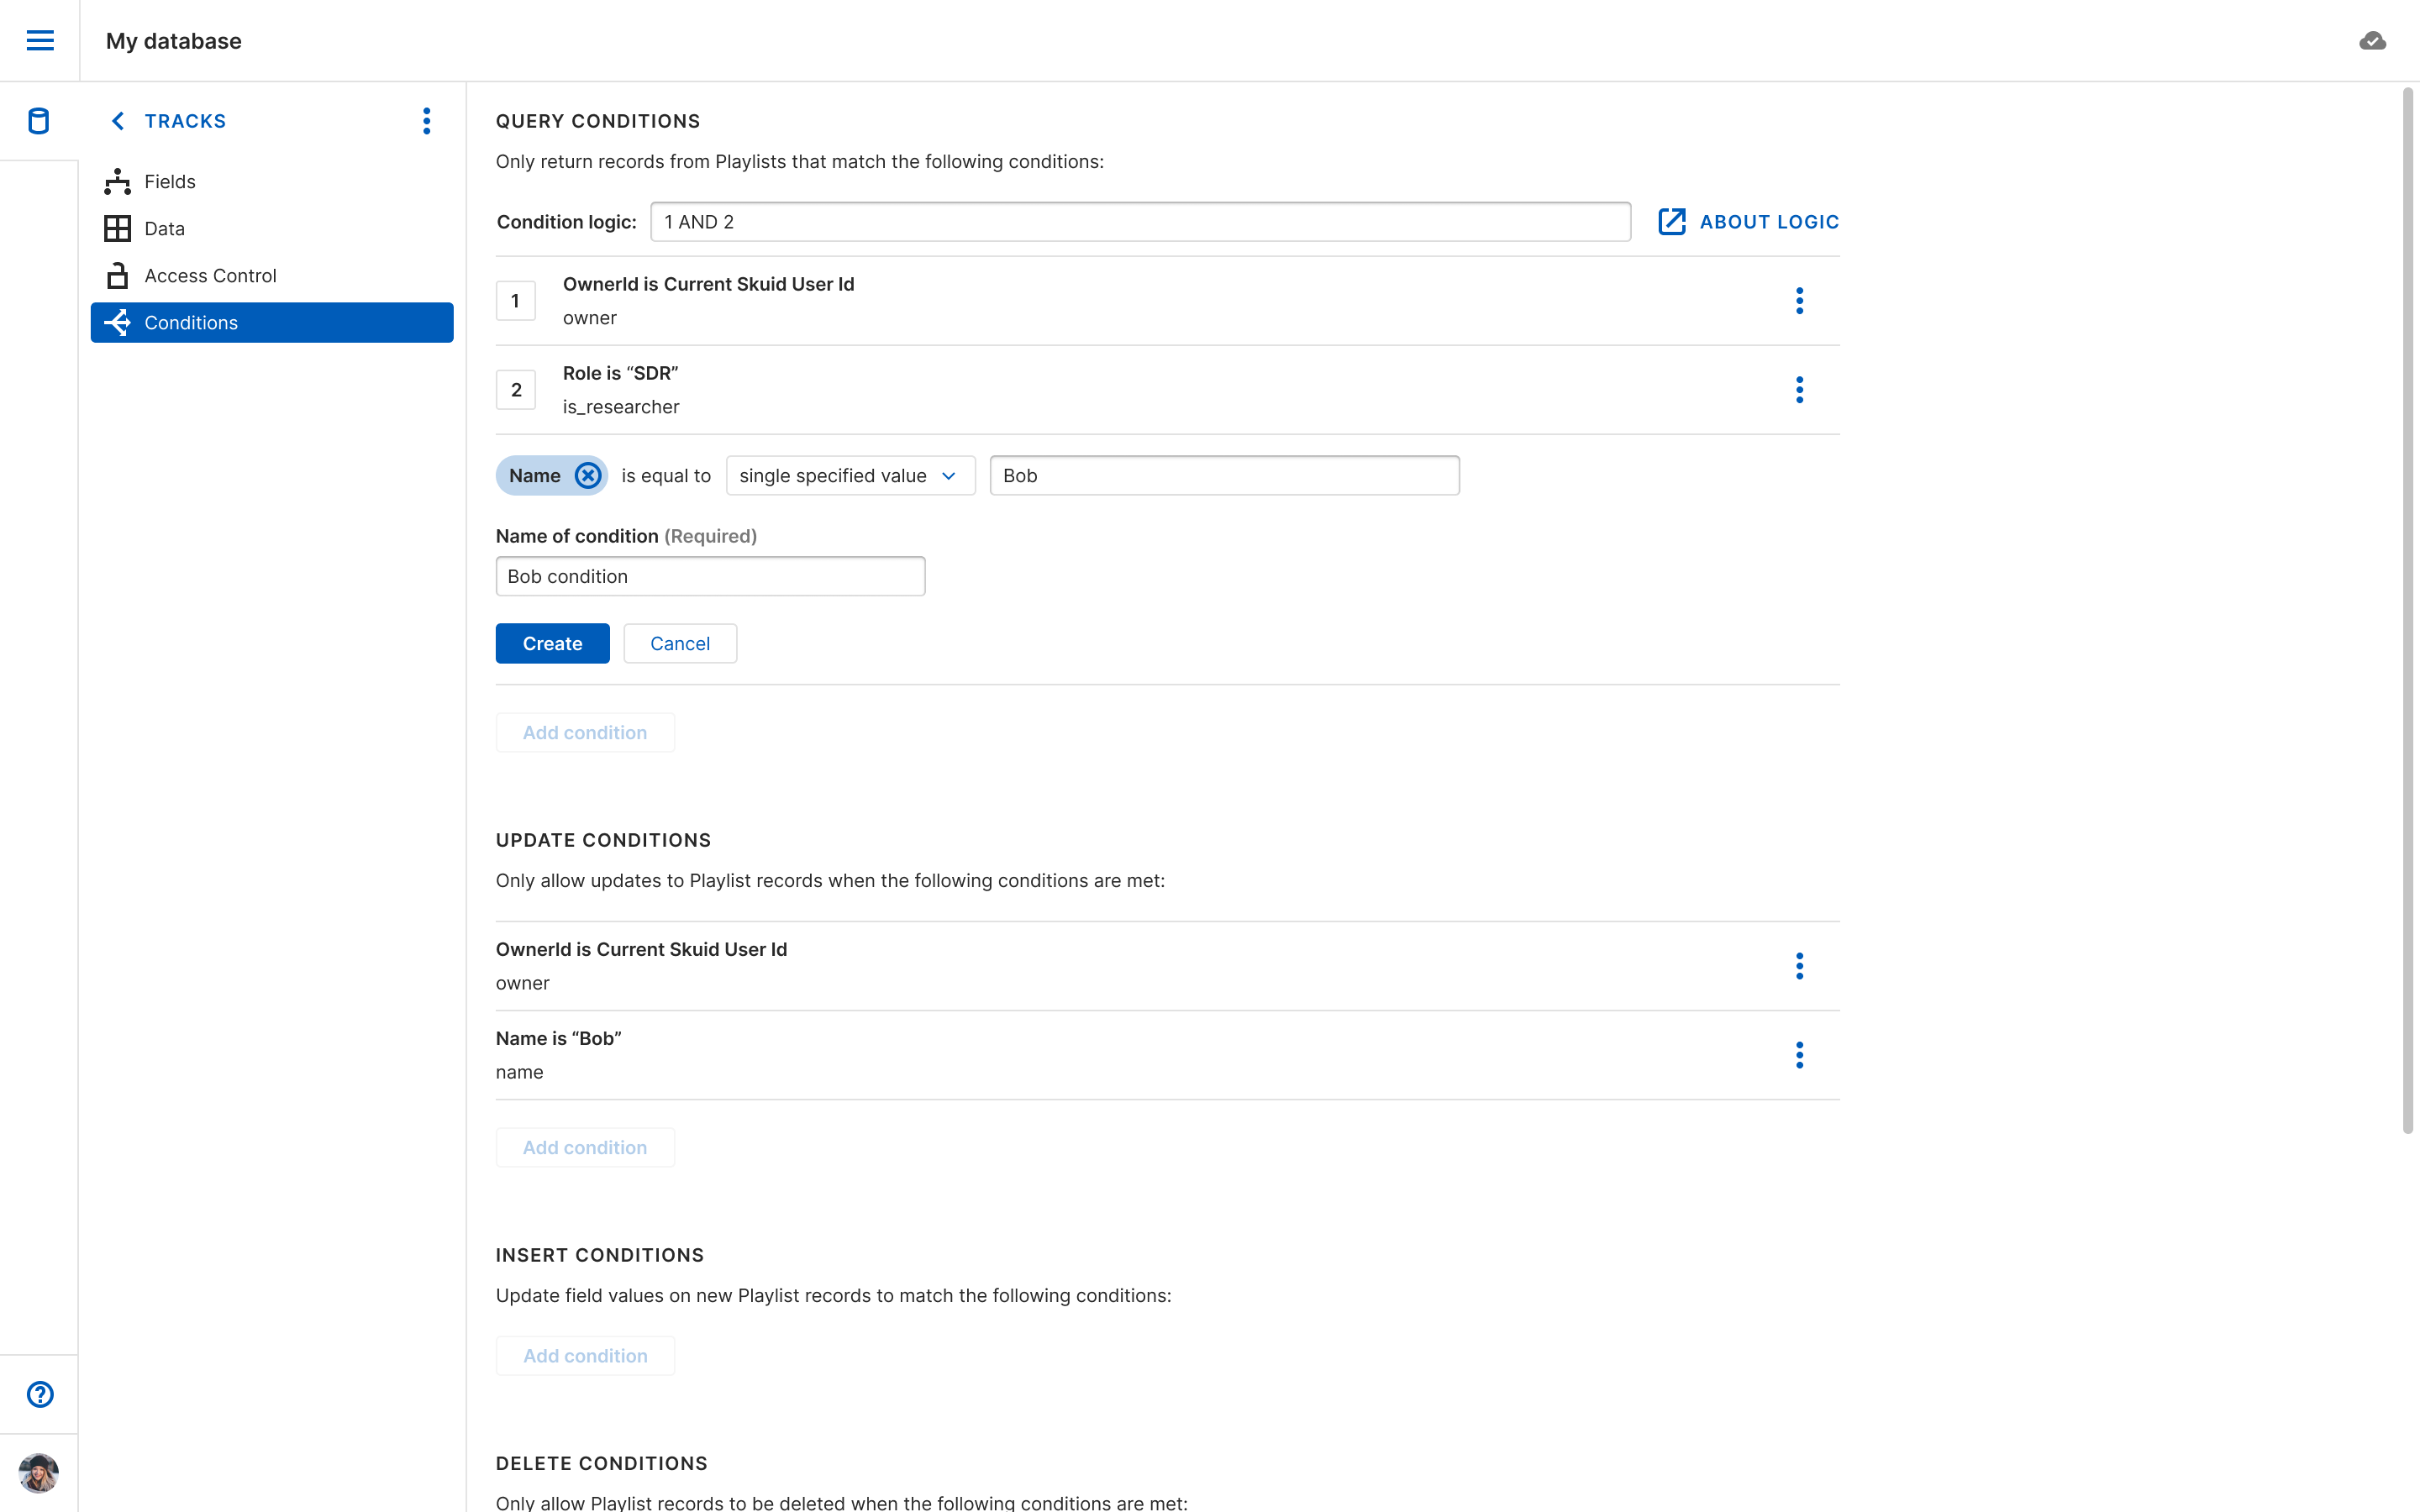
Task: Open the Access Control section
Action: [x=210, y=276]
